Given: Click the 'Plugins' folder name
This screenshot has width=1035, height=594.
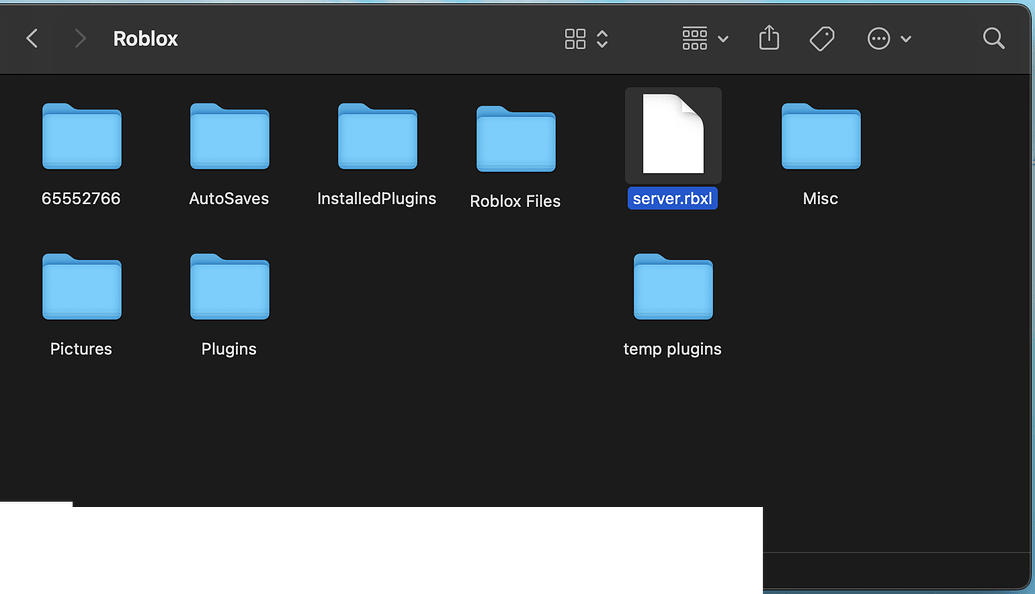Looking at the screenshot, I should pos(229,349).
